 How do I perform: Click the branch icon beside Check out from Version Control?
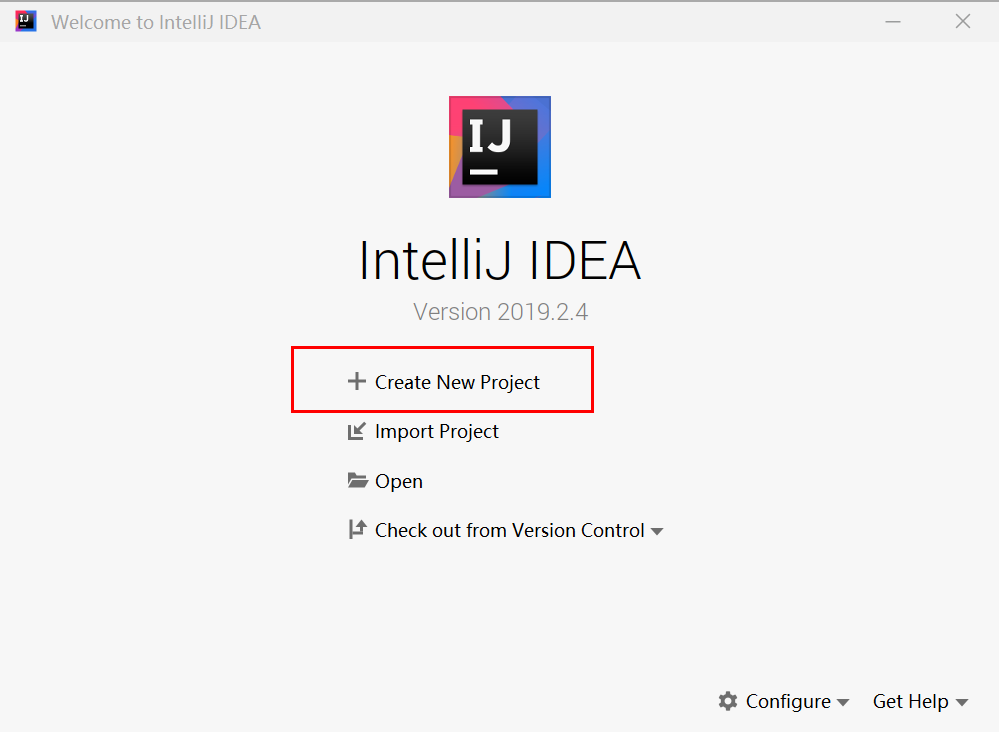tap(357, 530)
